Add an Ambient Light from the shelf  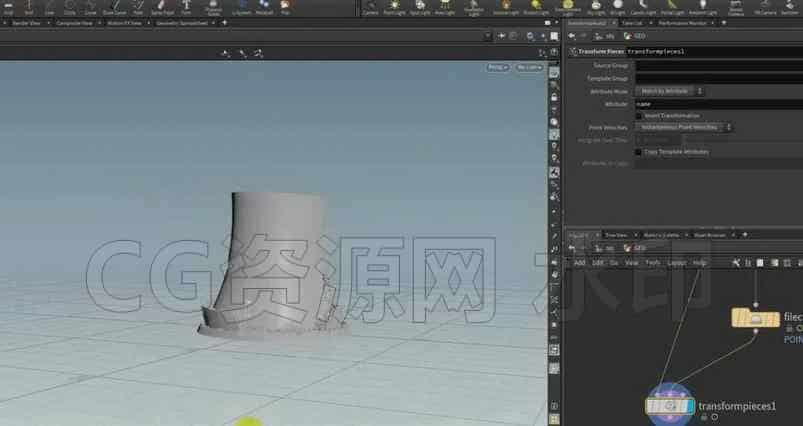703,7
